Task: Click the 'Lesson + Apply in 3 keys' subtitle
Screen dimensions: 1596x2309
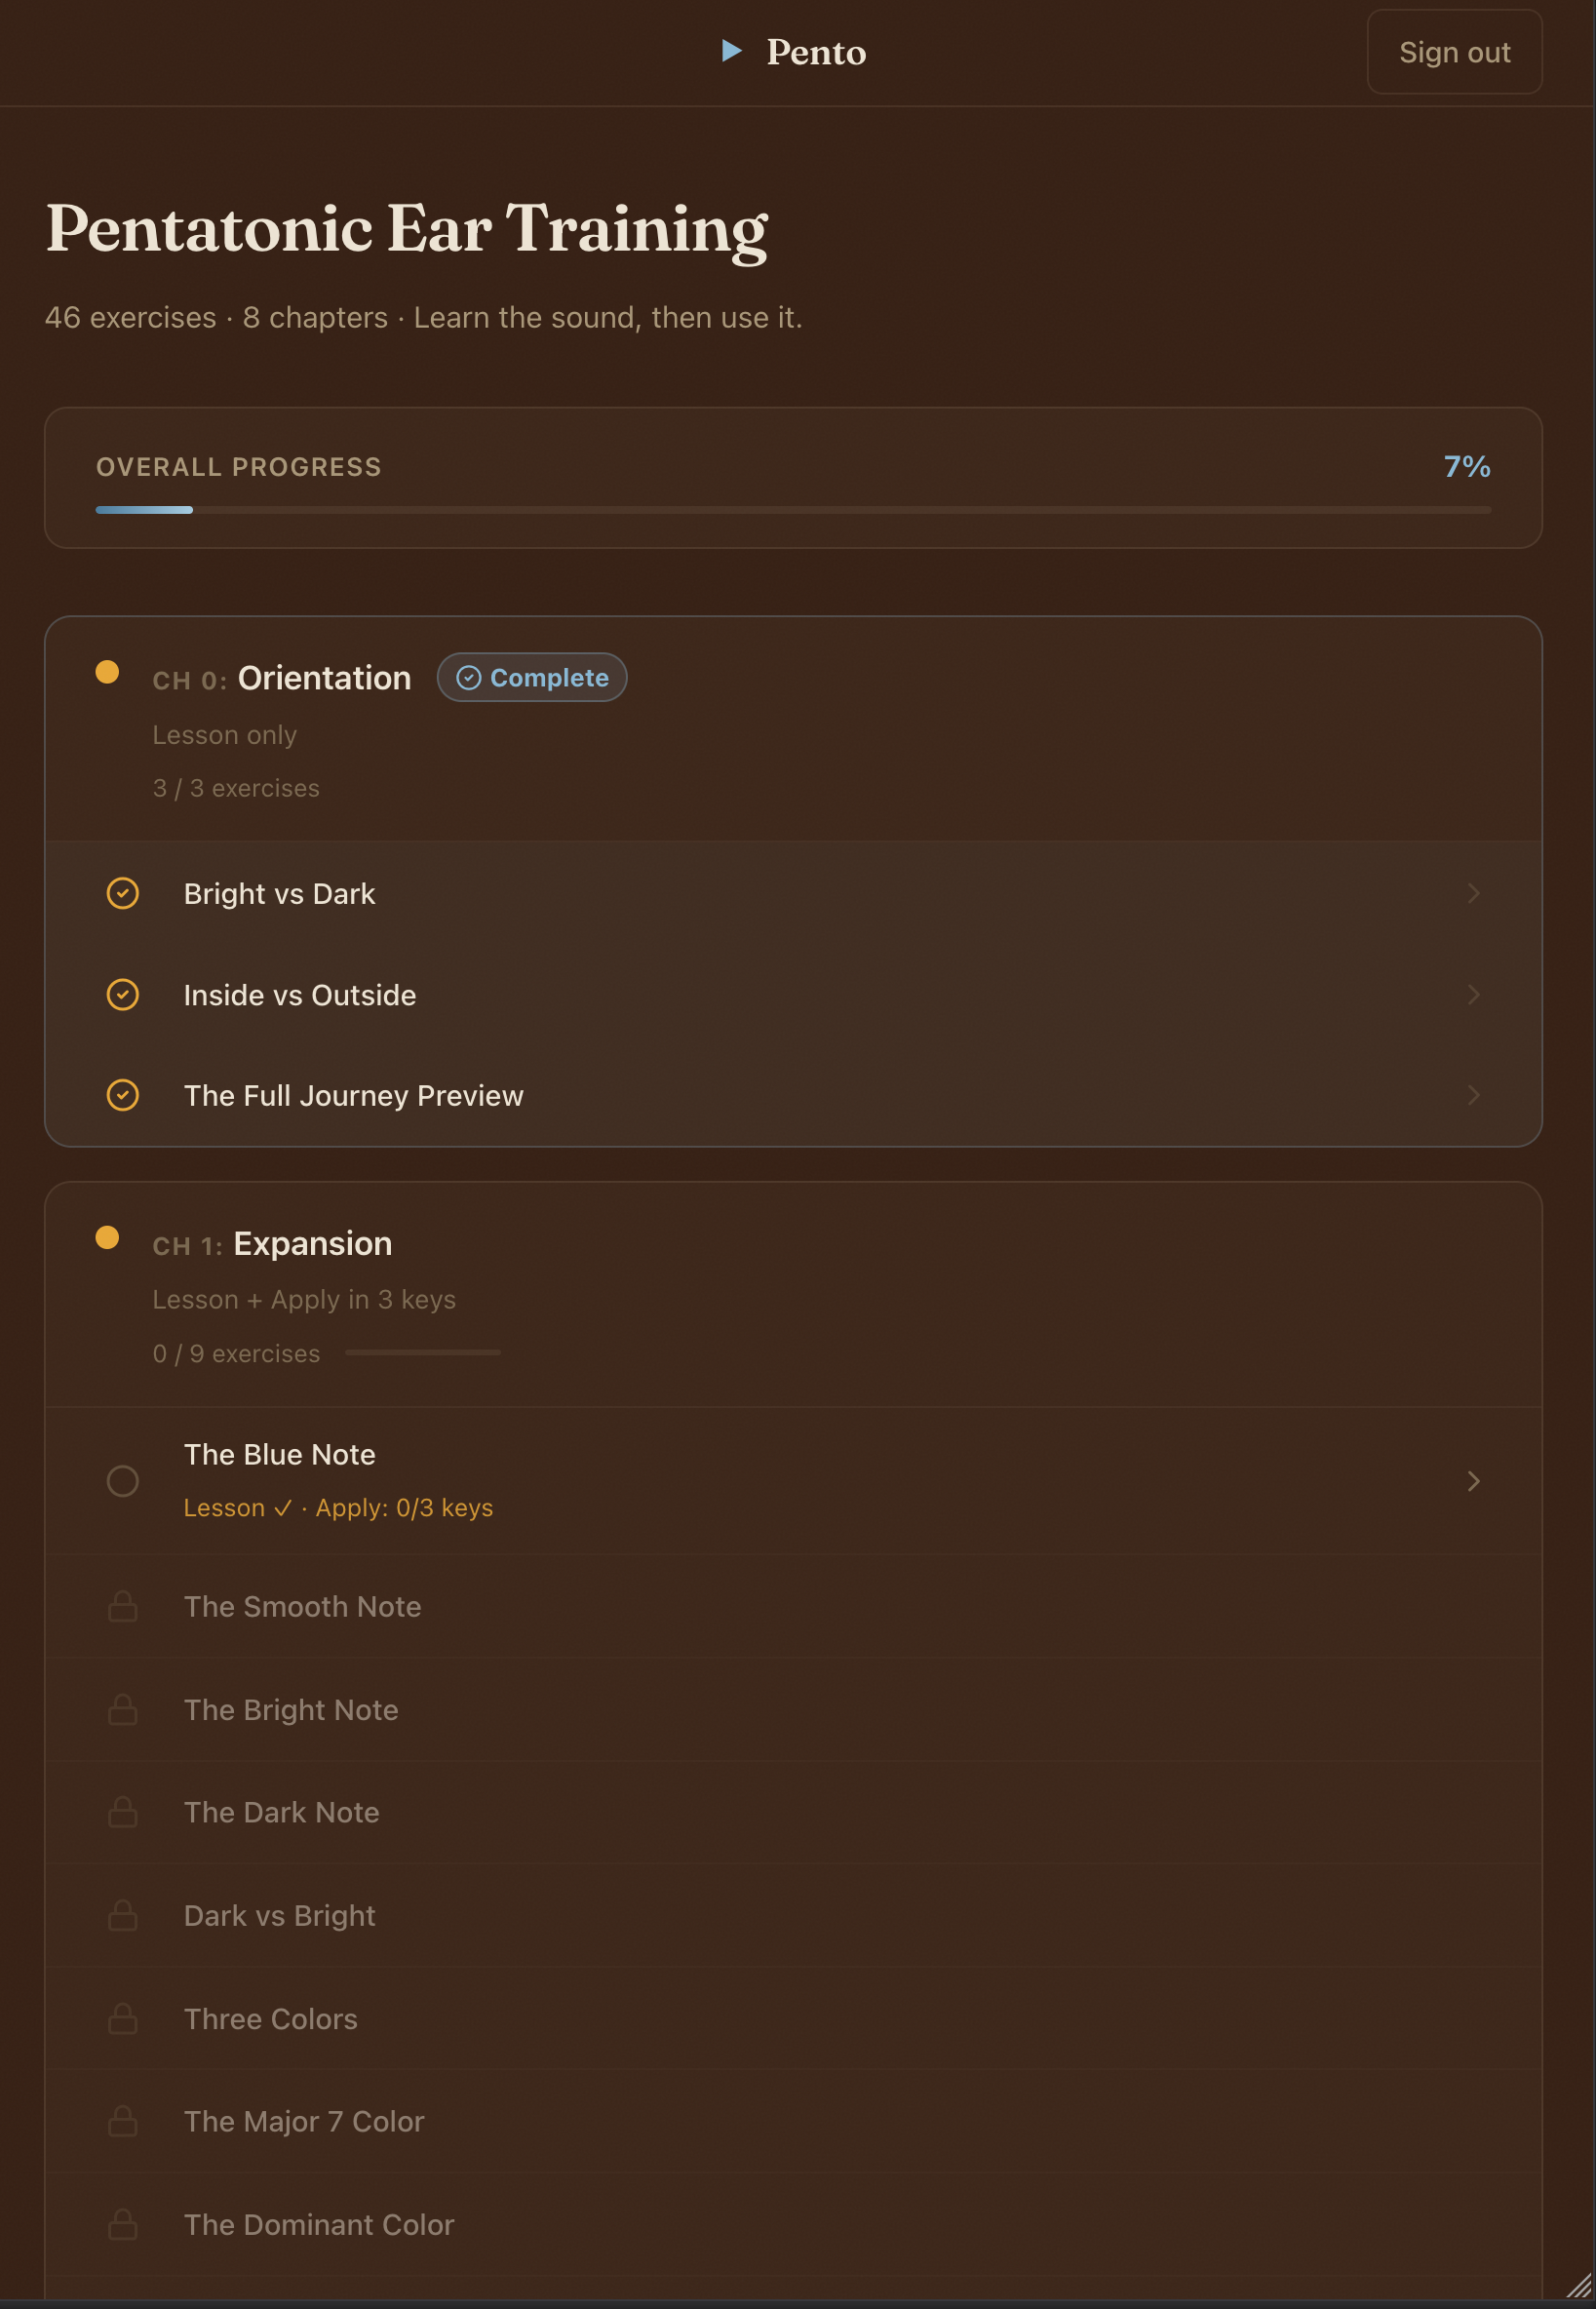Action: (x=304, y=1300)
